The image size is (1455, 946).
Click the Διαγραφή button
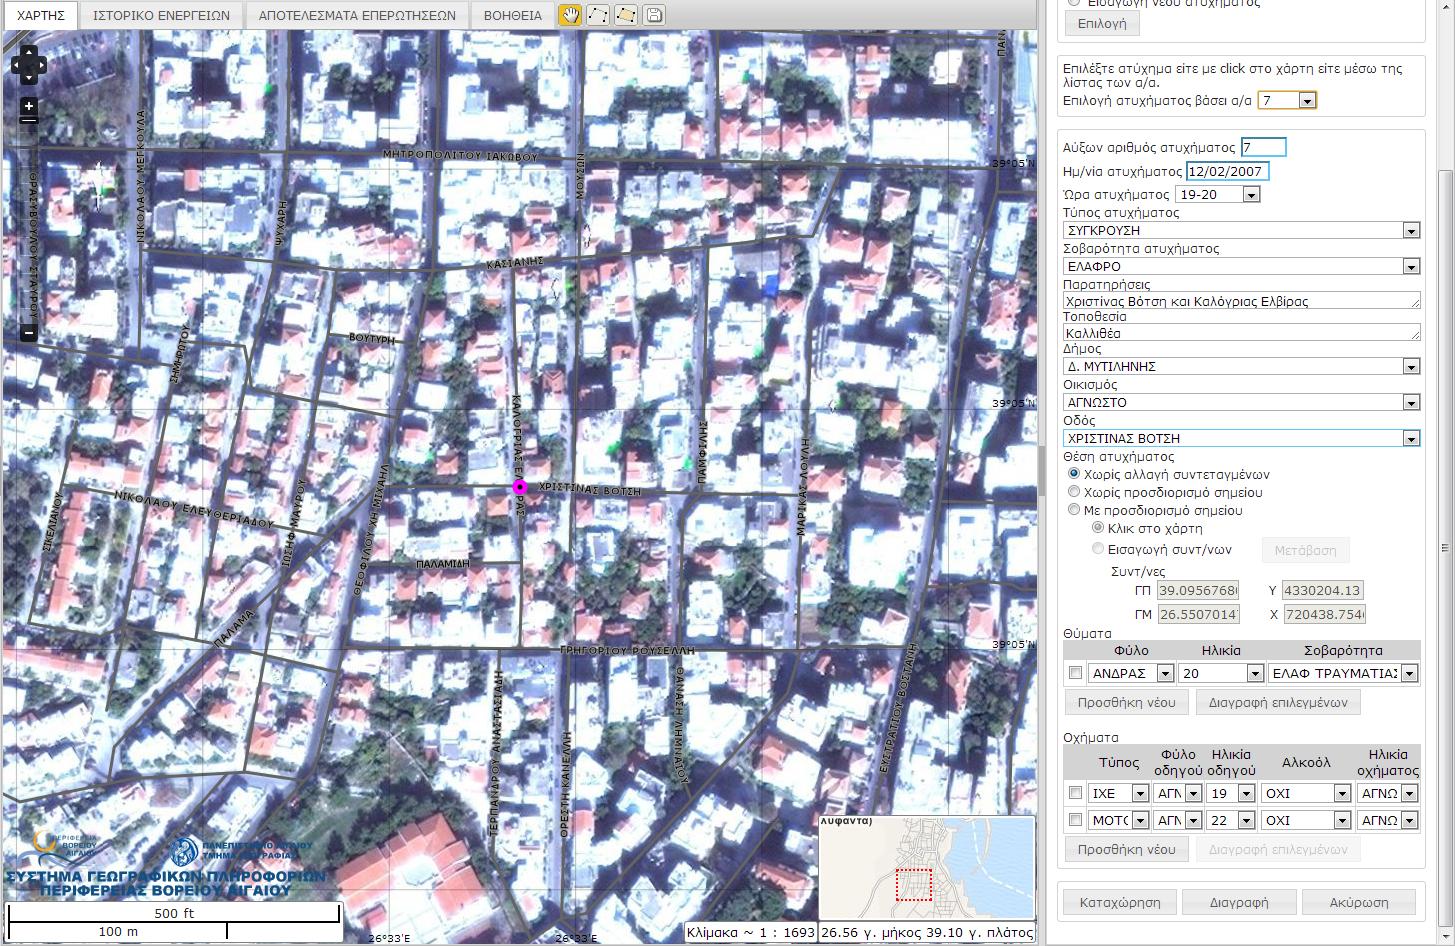click(1239, 902)
